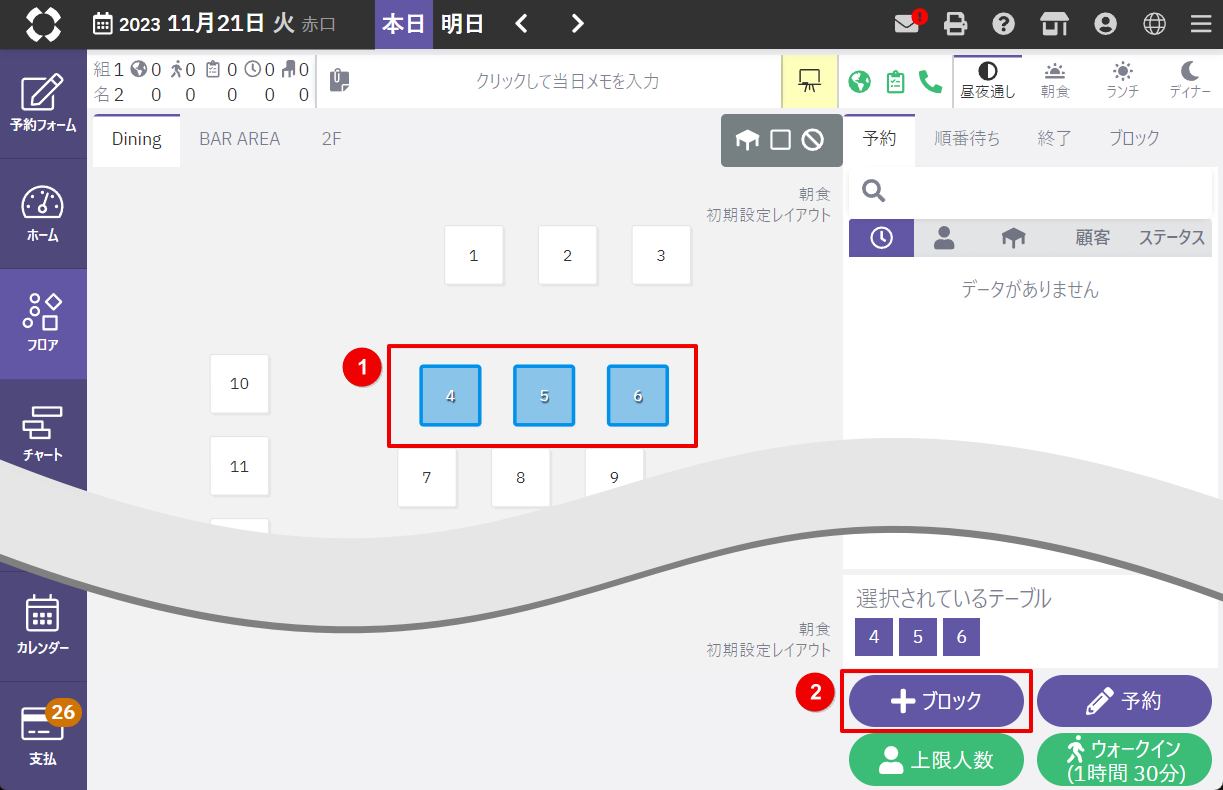Switch to BAR AREA floor tab
1223x790 pixels.
tap(239, 139)
